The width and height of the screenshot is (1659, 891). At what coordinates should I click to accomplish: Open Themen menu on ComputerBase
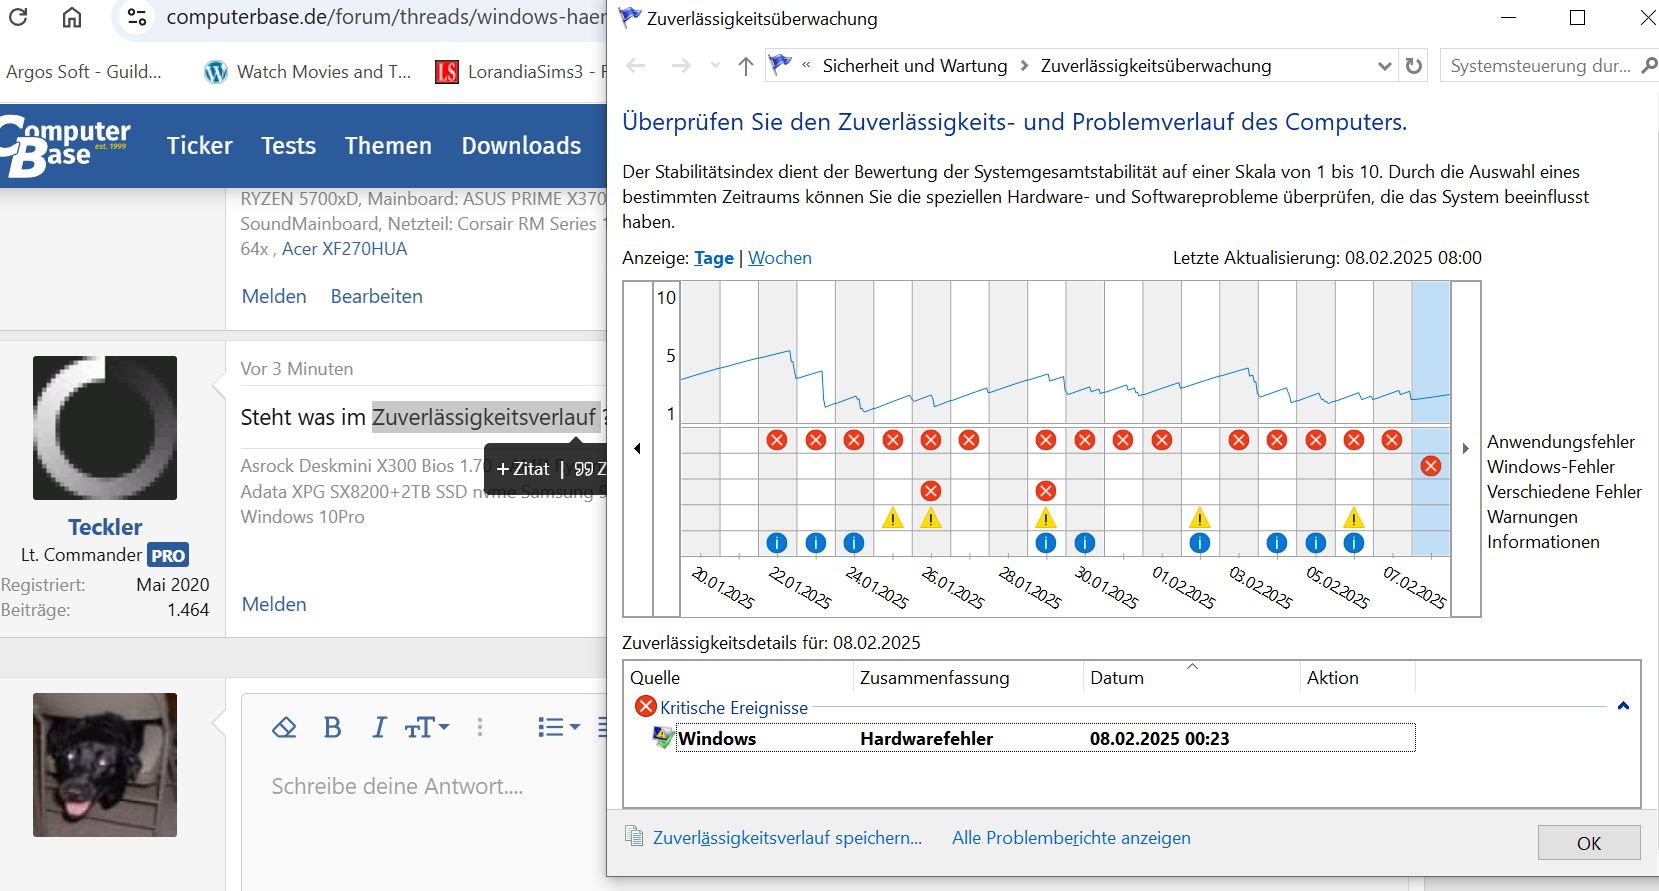click(x=388, y=146)
